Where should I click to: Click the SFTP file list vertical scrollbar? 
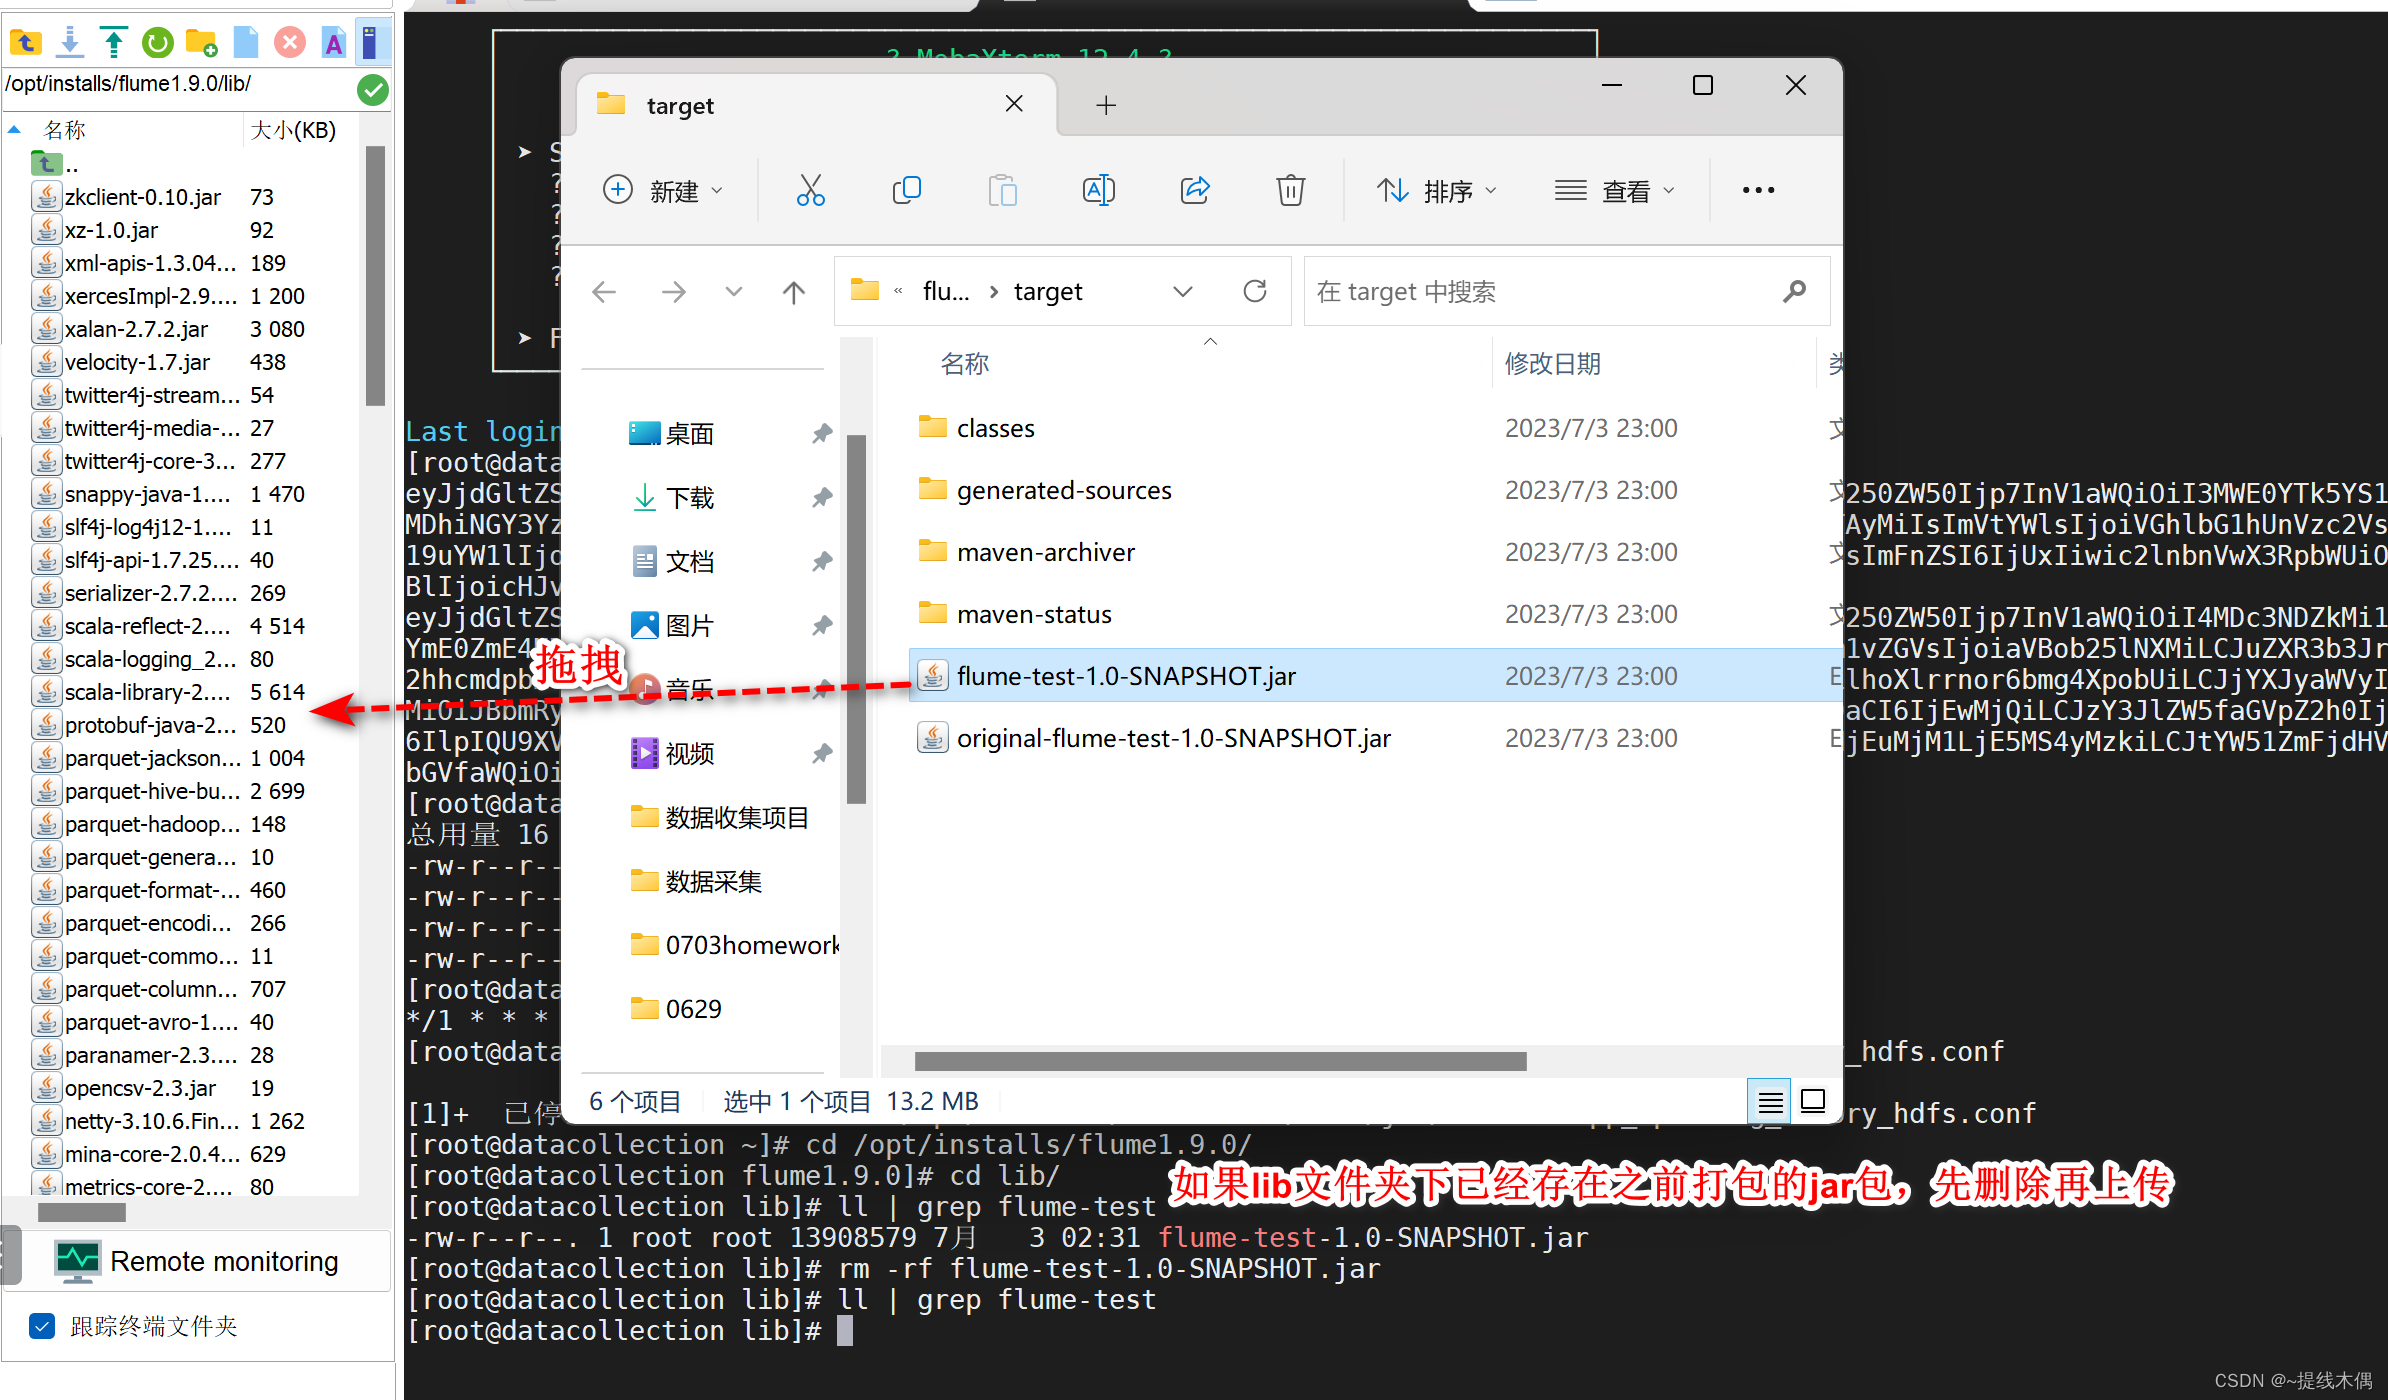point(375,276)
